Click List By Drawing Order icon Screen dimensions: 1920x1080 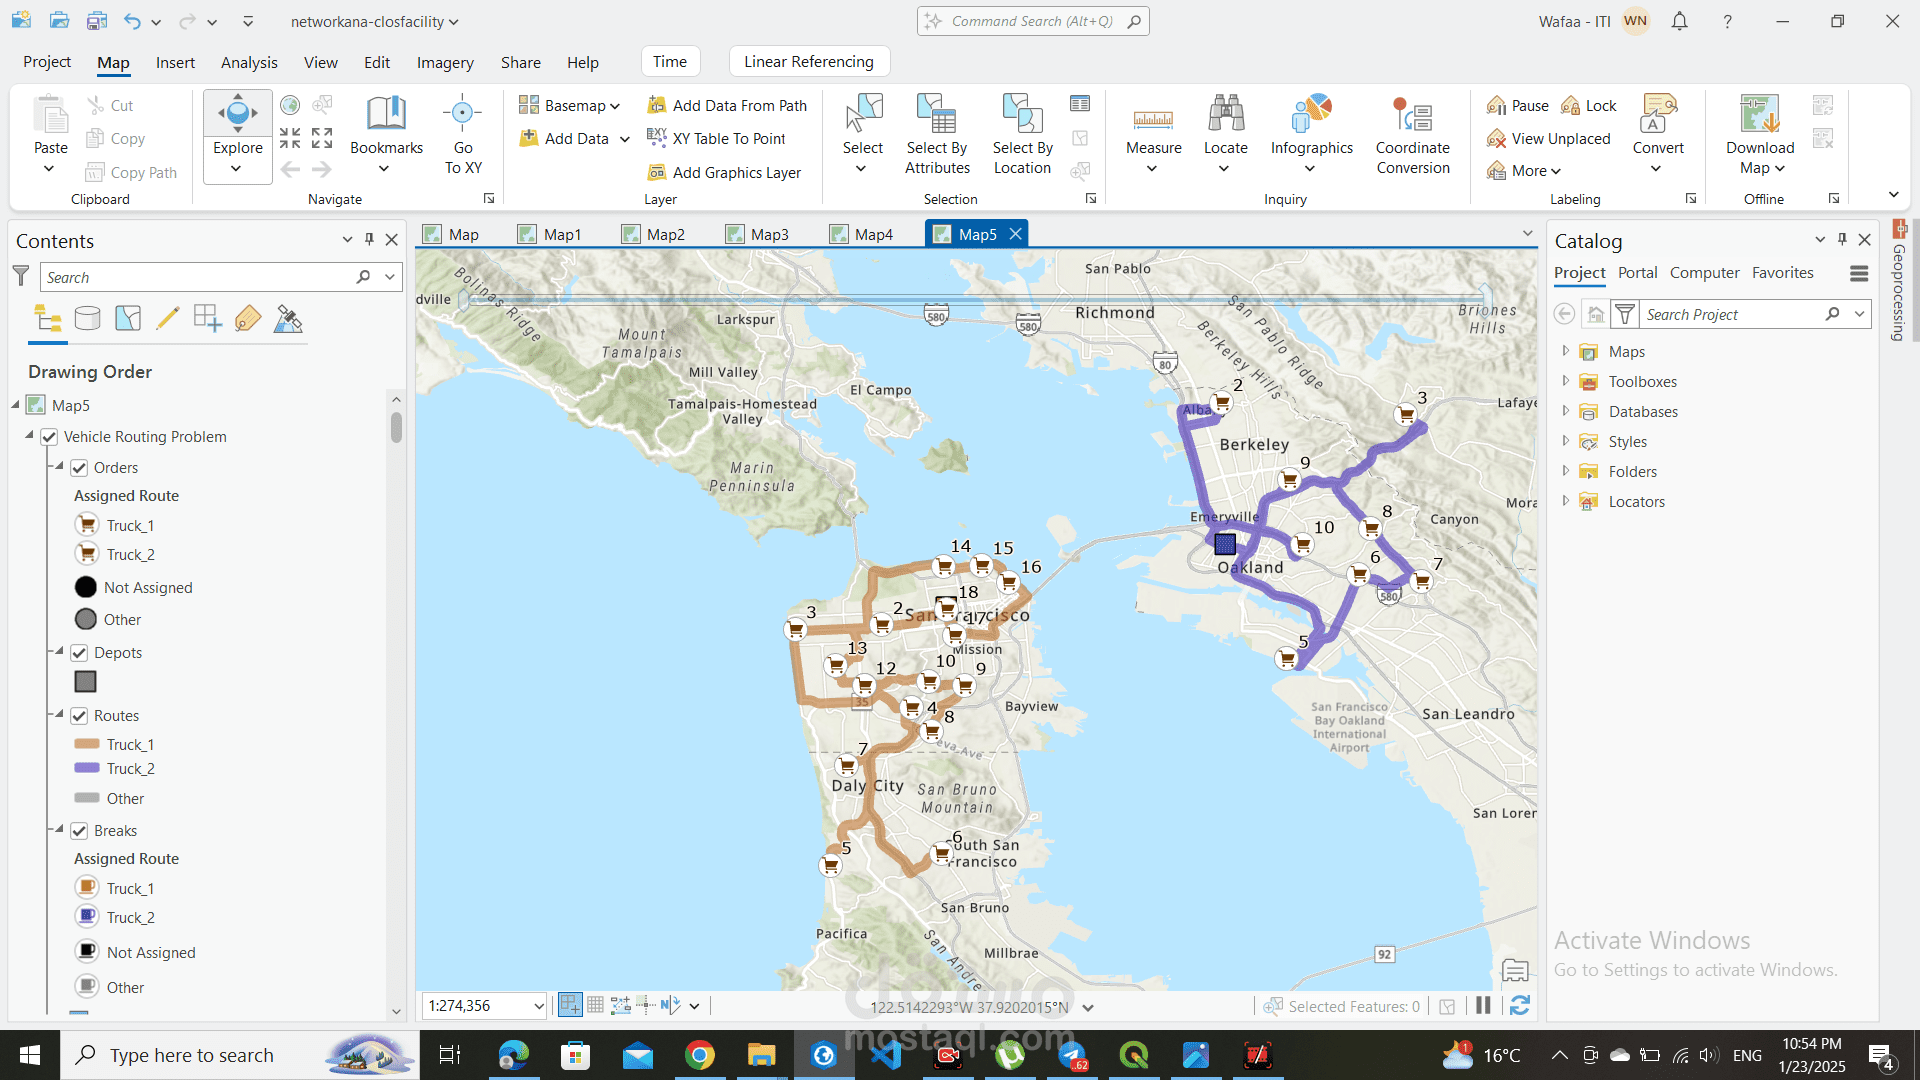tap(48, 319)
